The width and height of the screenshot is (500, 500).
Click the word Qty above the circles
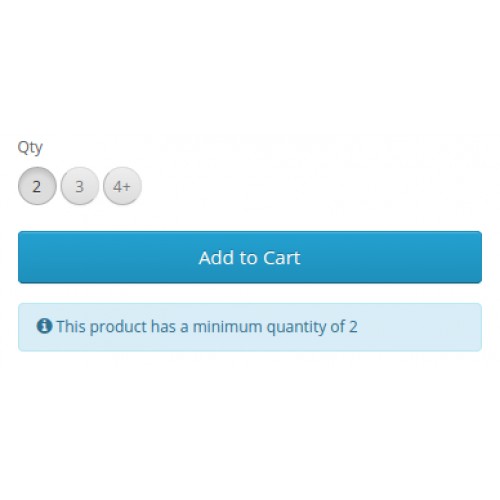pos(30,148)
